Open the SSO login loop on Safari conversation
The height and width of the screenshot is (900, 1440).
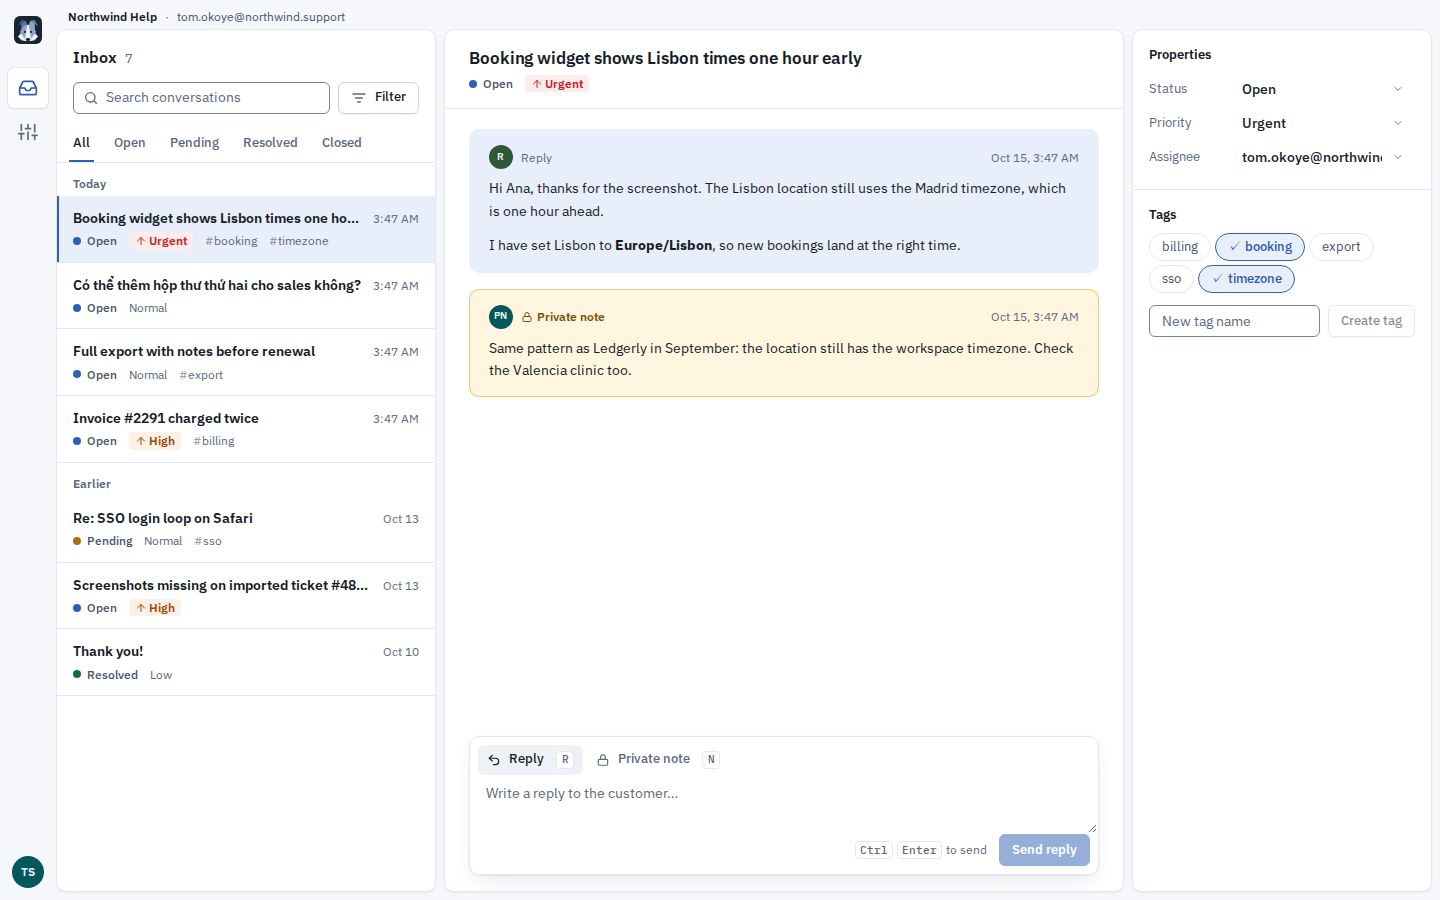pos(246,529)
